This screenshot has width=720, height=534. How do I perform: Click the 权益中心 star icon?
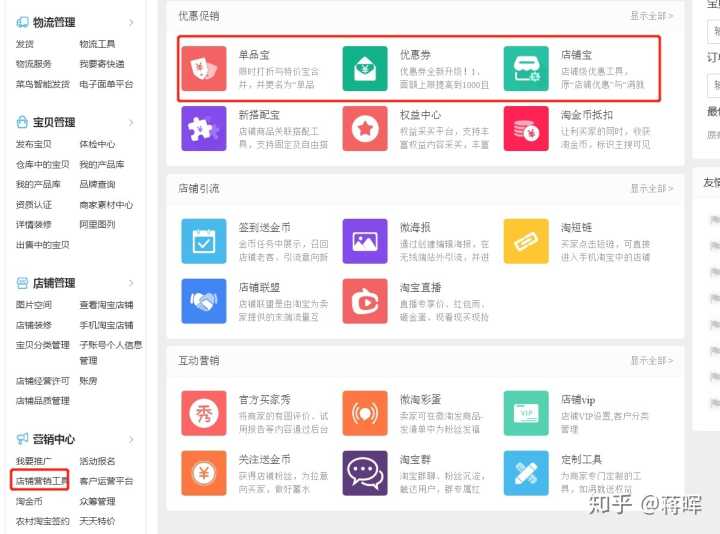pyautogui.click(x=365, y=129)
